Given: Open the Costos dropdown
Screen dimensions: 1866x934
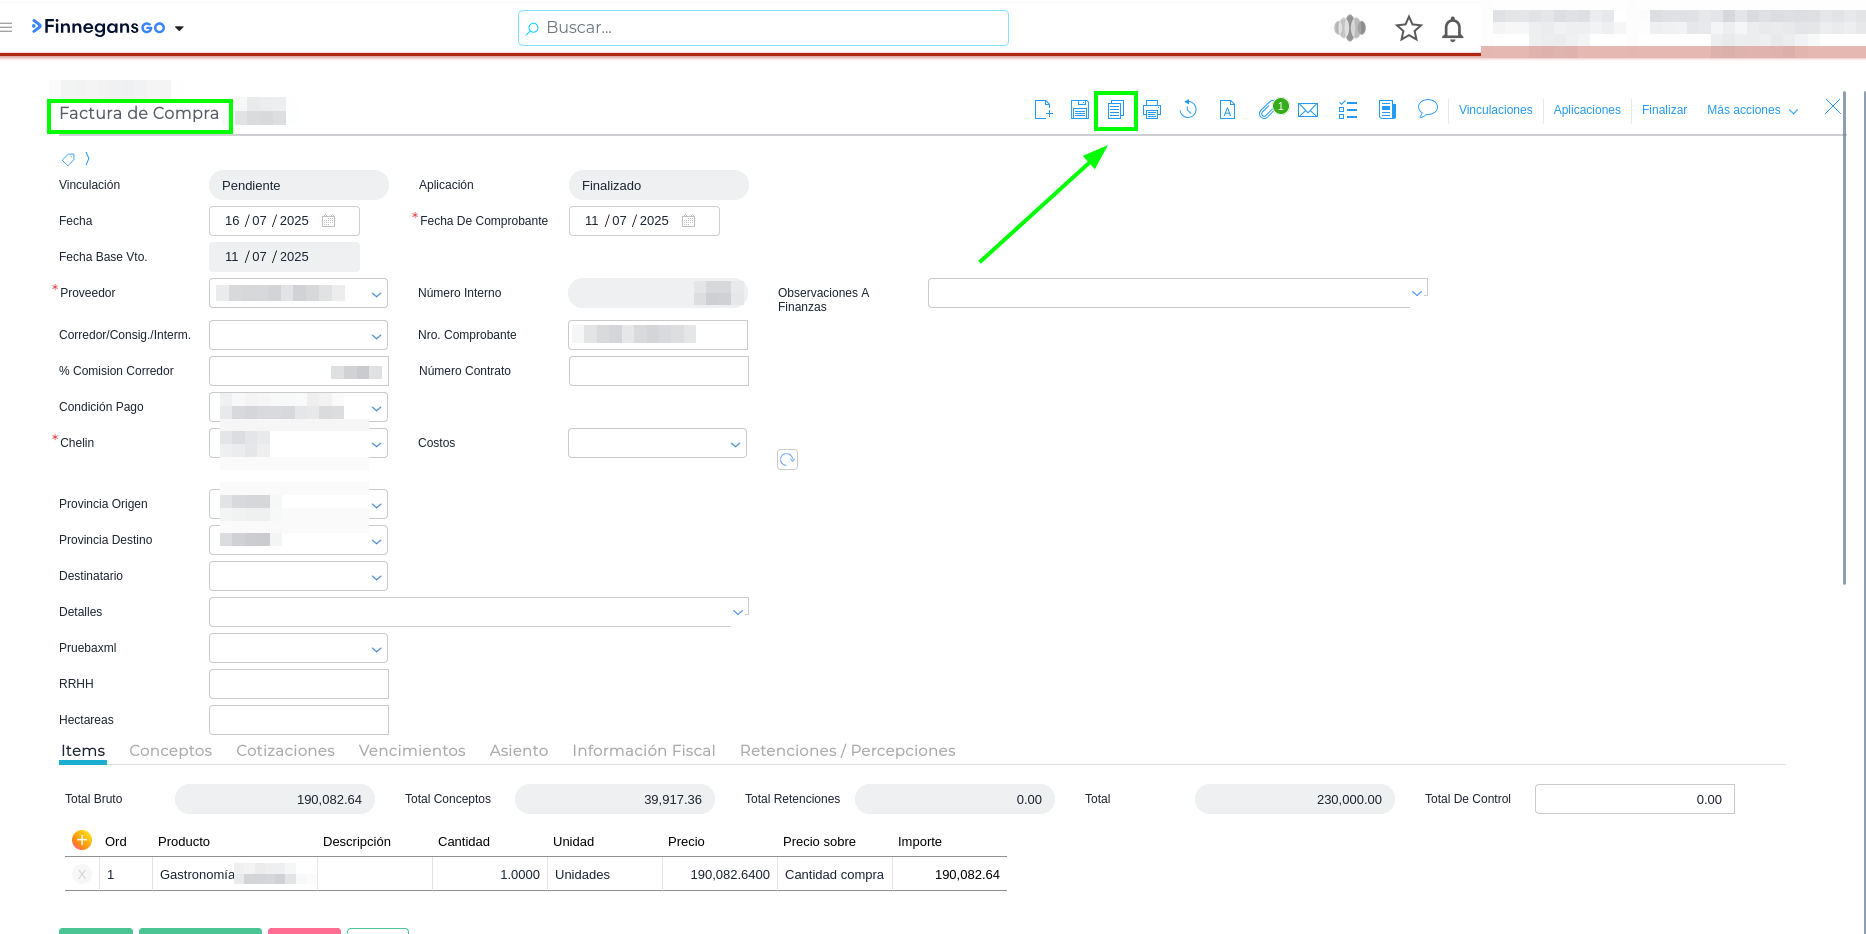Looking at the screenshot, I should (735, 444).
